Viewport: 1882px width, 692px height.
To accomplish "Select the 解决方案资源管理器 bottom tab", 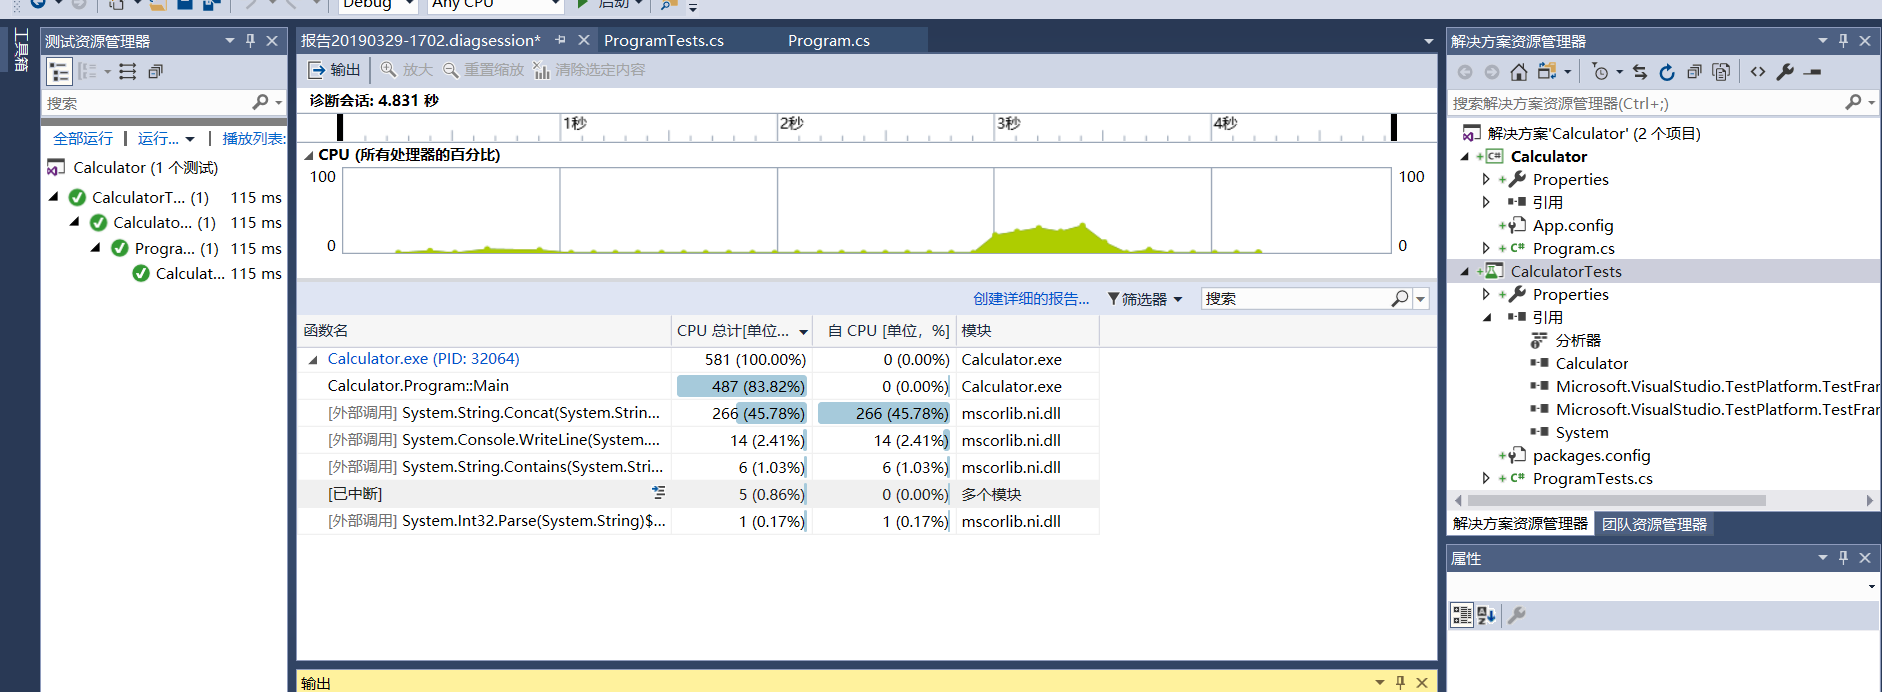I will click(1520, 524).
